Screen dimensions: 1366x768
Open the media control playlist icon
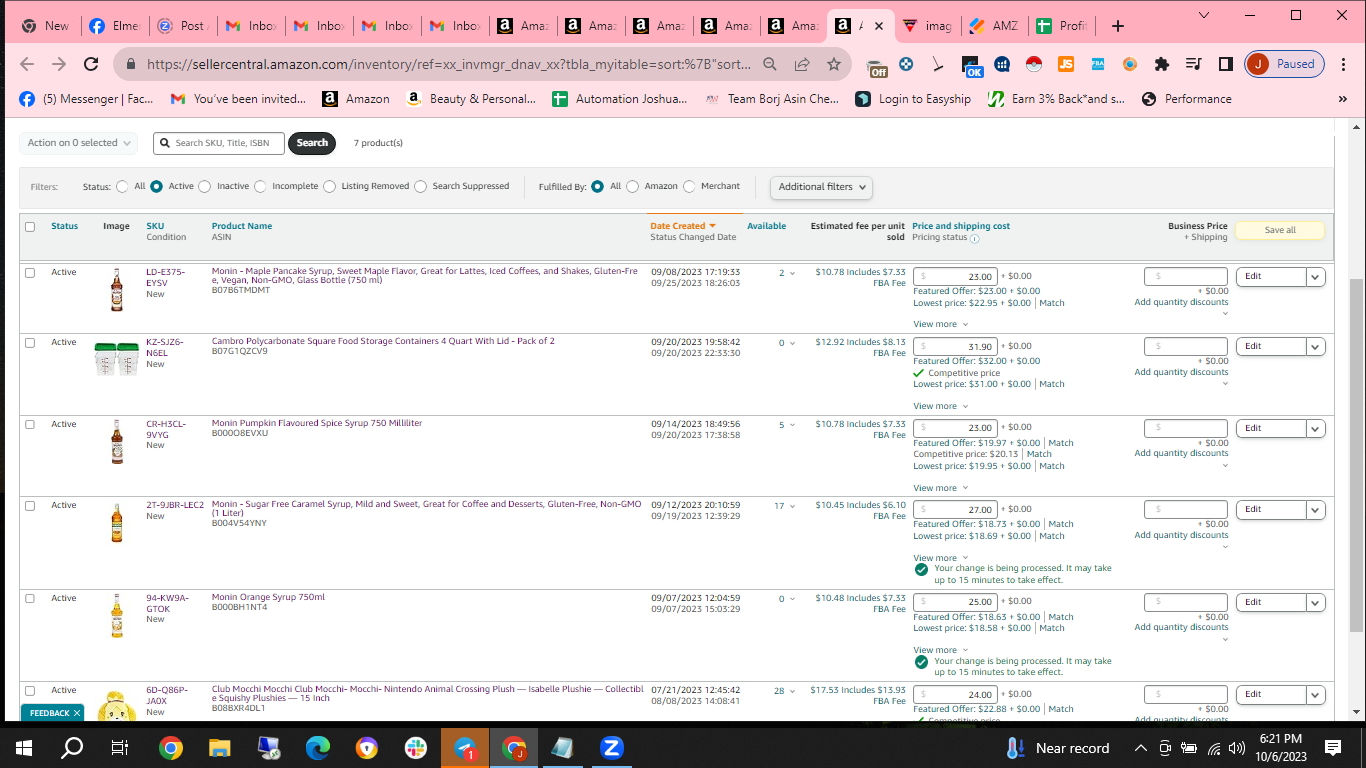[x=1193, y=64]
